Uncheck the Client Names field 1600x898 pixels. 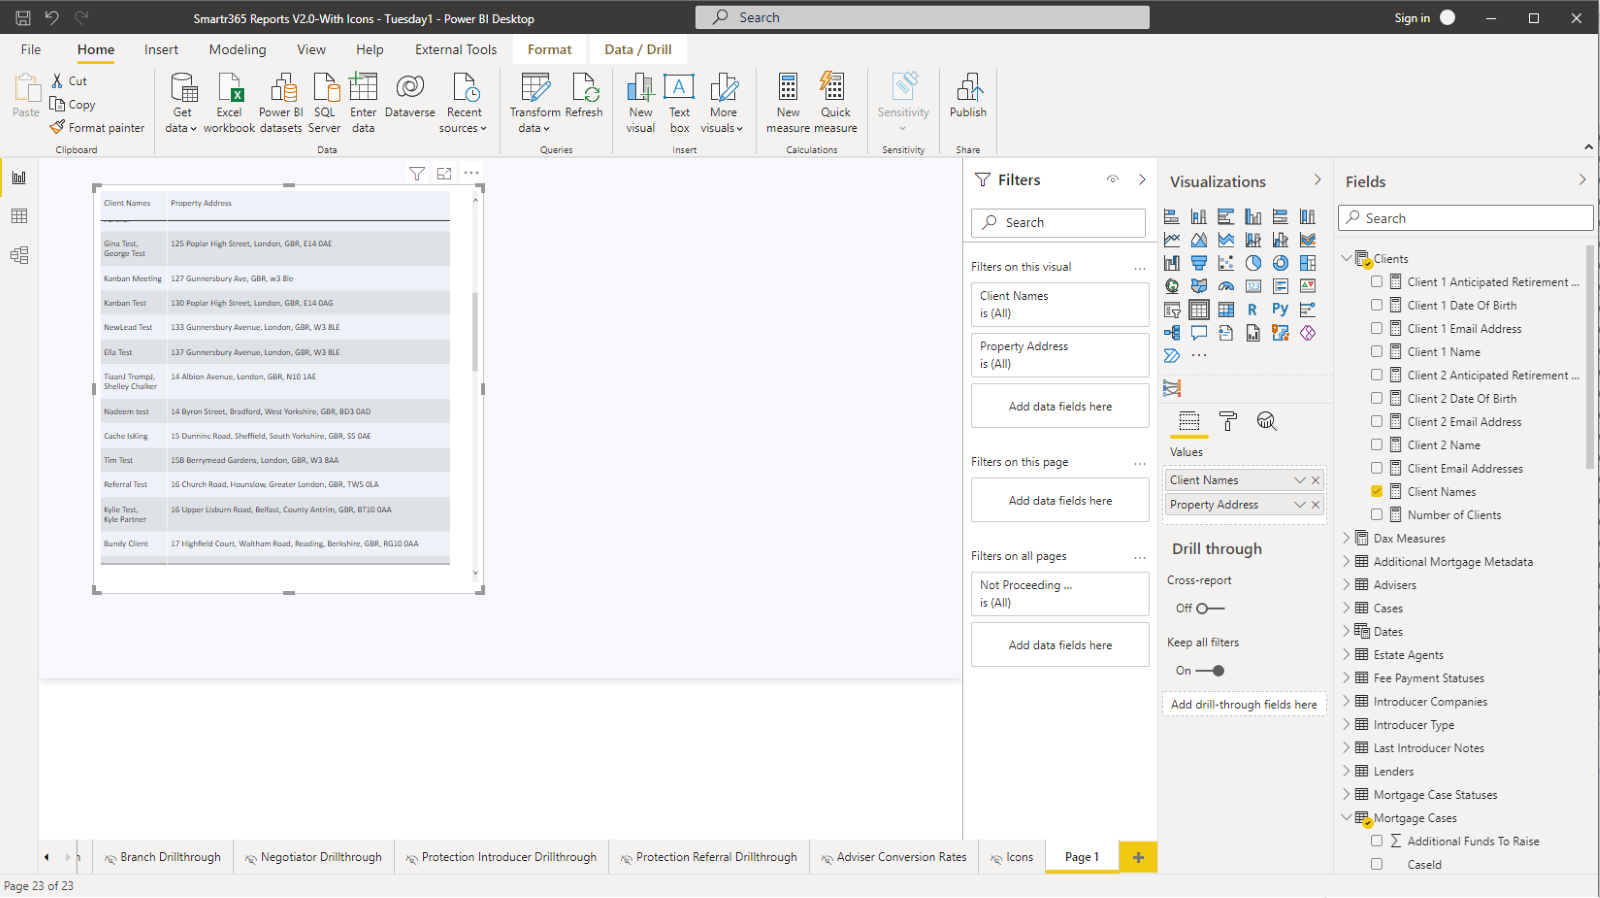1377,491
